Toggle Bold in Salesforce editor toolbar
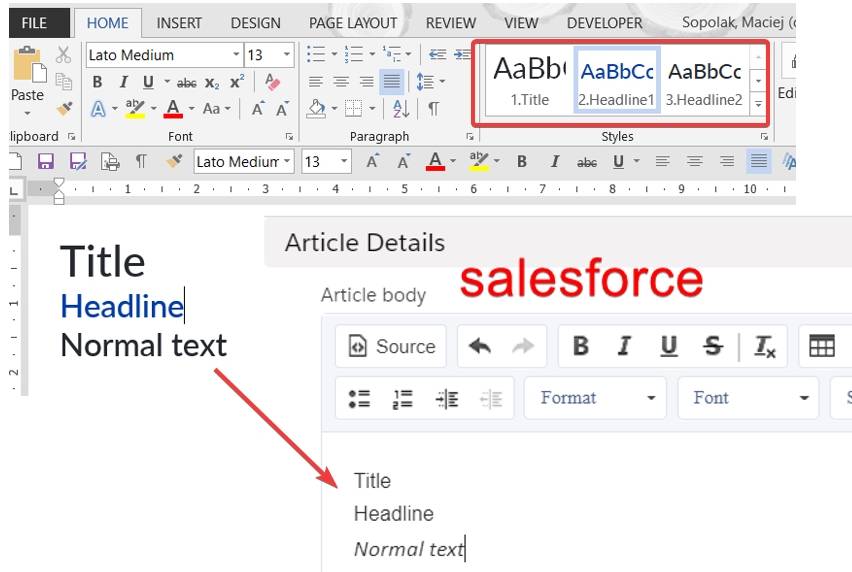This screenshot has width=852, height=572. 580,346
